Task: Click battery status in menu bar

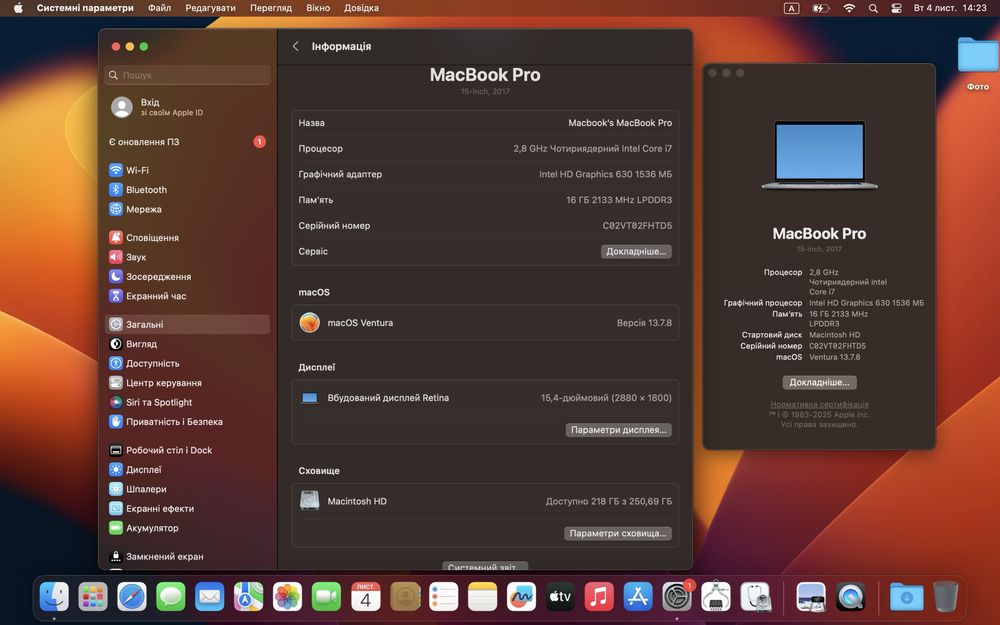Action: pos(820,8)
